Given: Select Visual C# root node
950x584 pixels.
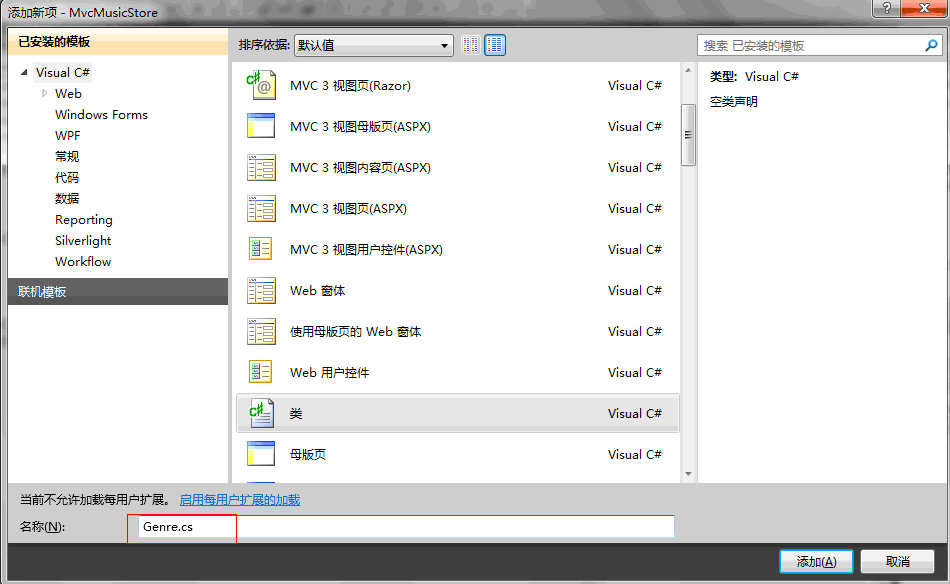Looking at the screenshot, I should (x=62, y=73).
